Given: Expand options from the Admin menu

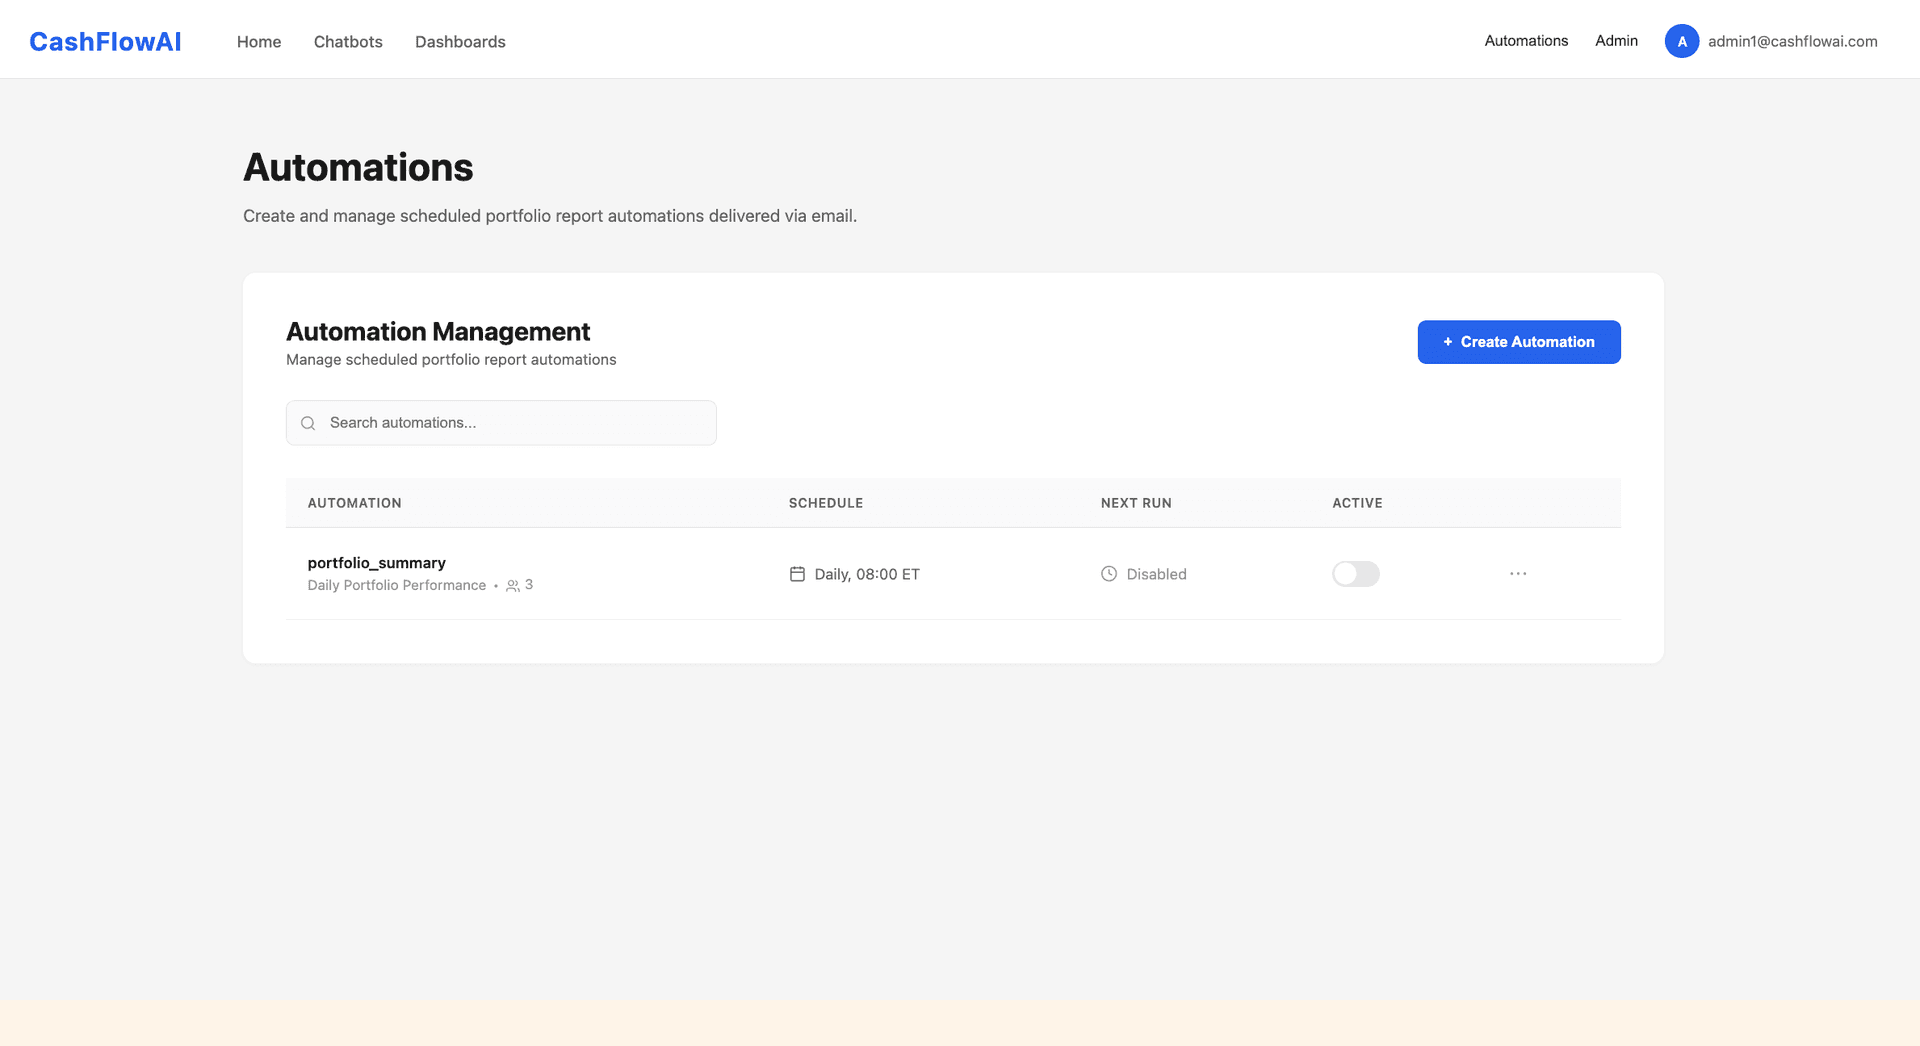Looking at the screenshot, I should pos(1616,41).
